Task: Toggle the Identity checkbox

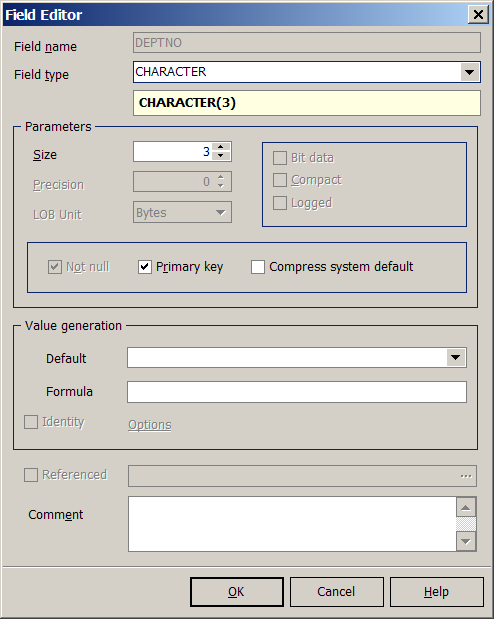Action: pos(31,422)
